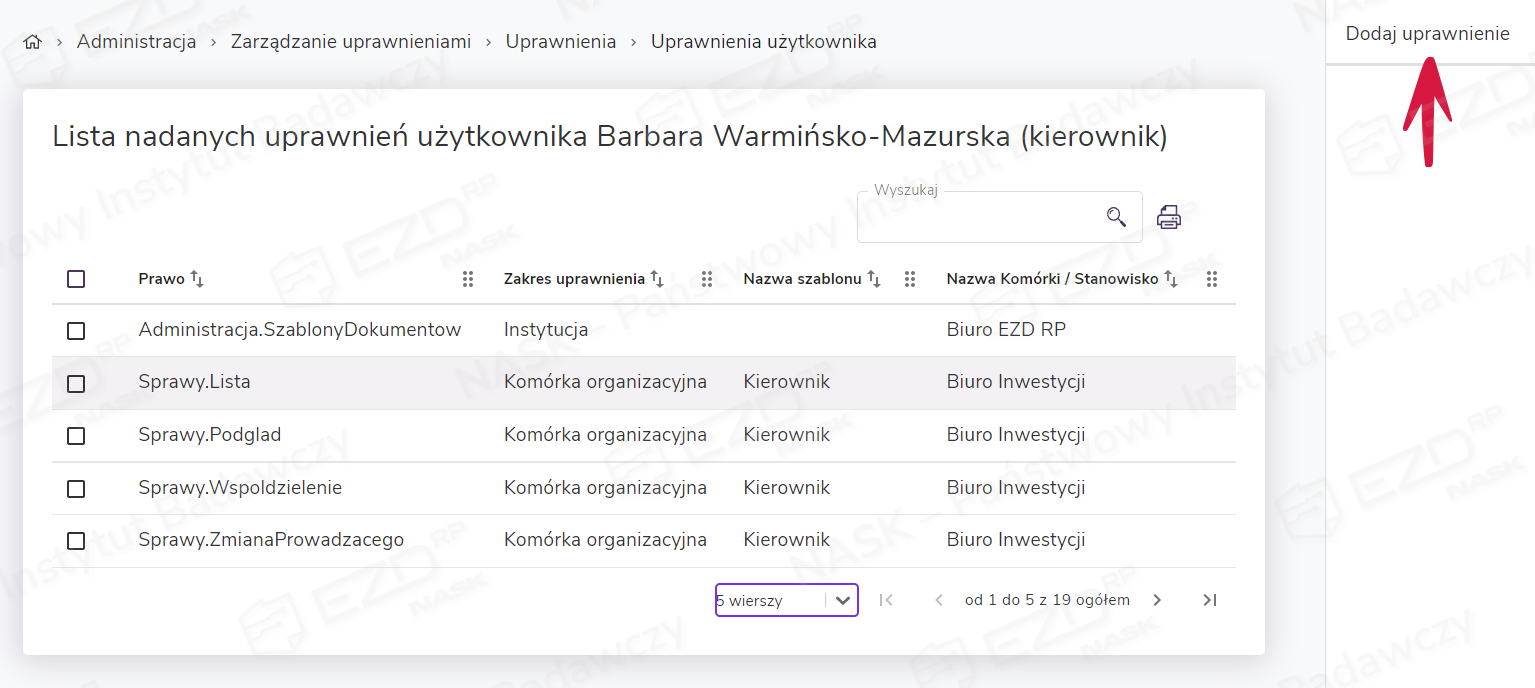This screenshot has width=1535, height=688.
Task: Check the Administracja.SzablonyDokumentow row checkbox
Action: click(x=76, y=331)
